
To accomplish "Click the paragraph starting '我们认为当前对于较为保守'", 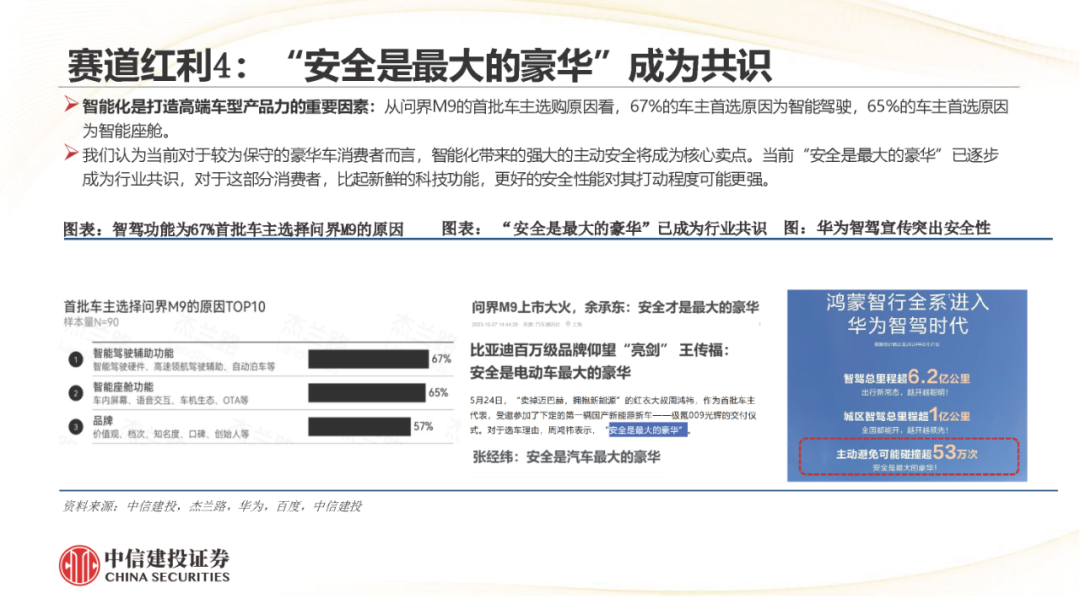I will 541,167.
